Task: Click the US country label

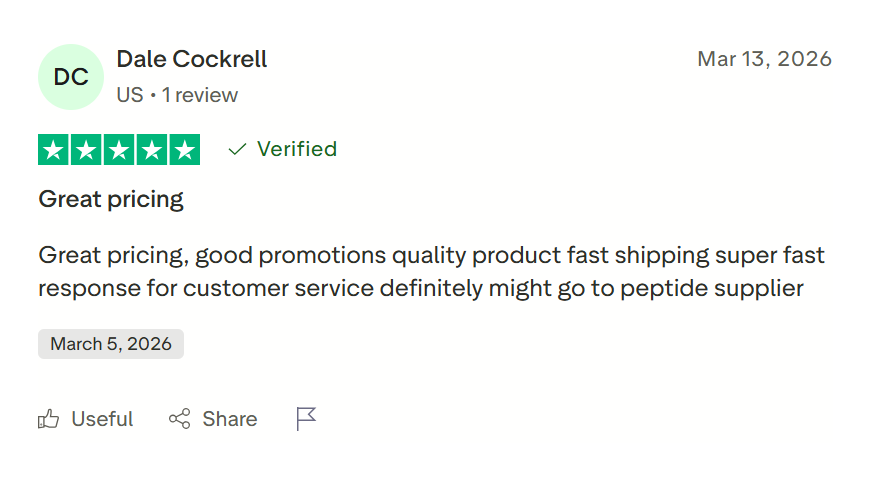Action: (129, 95)
